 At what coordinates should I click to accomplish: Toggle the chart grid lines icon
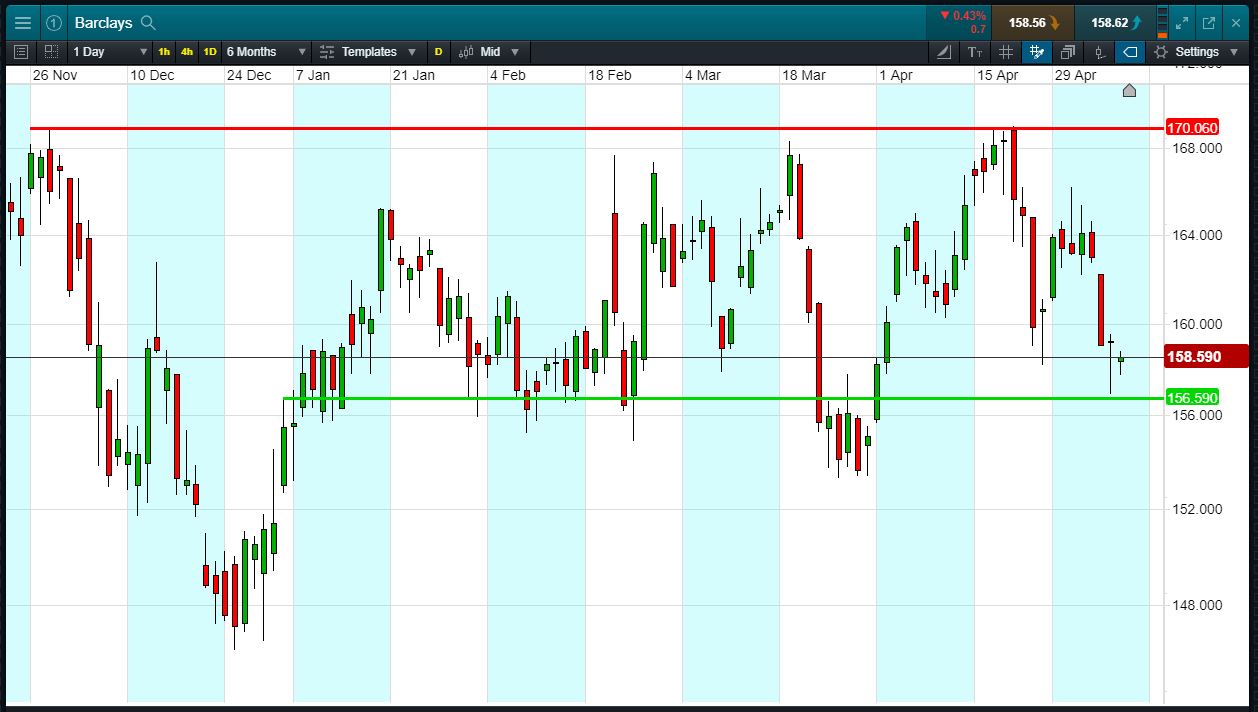[x=1006, y=52]
